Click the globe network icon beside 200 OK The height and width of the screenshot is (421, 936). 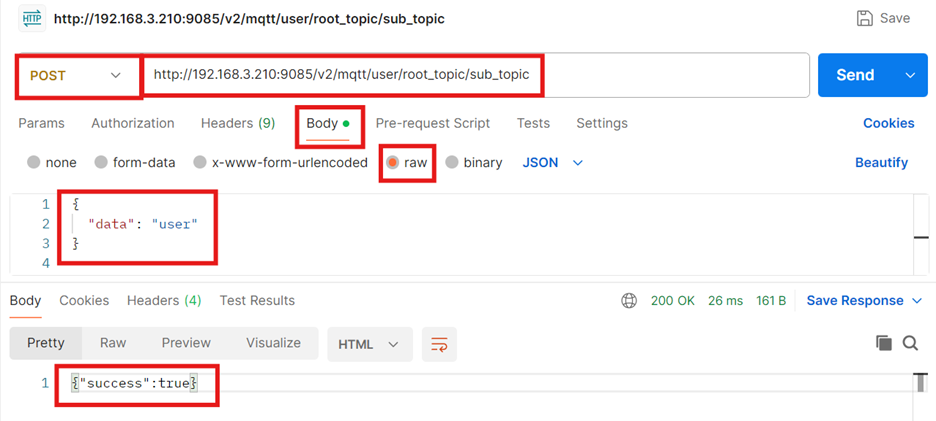click(629, 300)
